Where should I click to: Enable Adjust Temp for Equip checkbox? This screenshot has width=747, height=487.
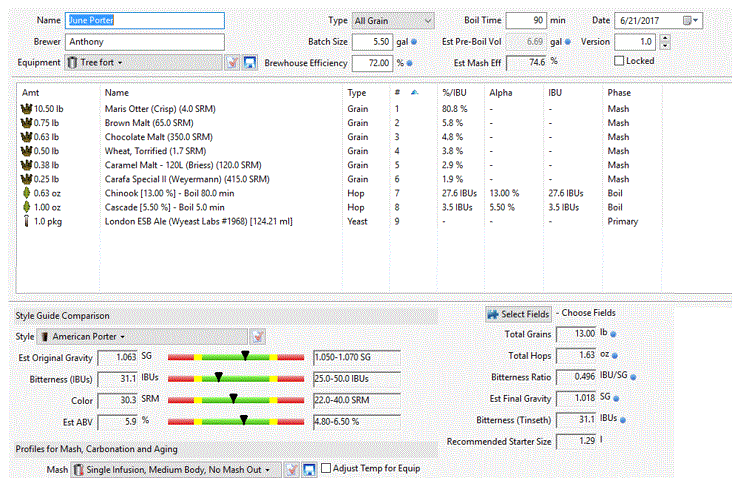click(x=326, y=468)
